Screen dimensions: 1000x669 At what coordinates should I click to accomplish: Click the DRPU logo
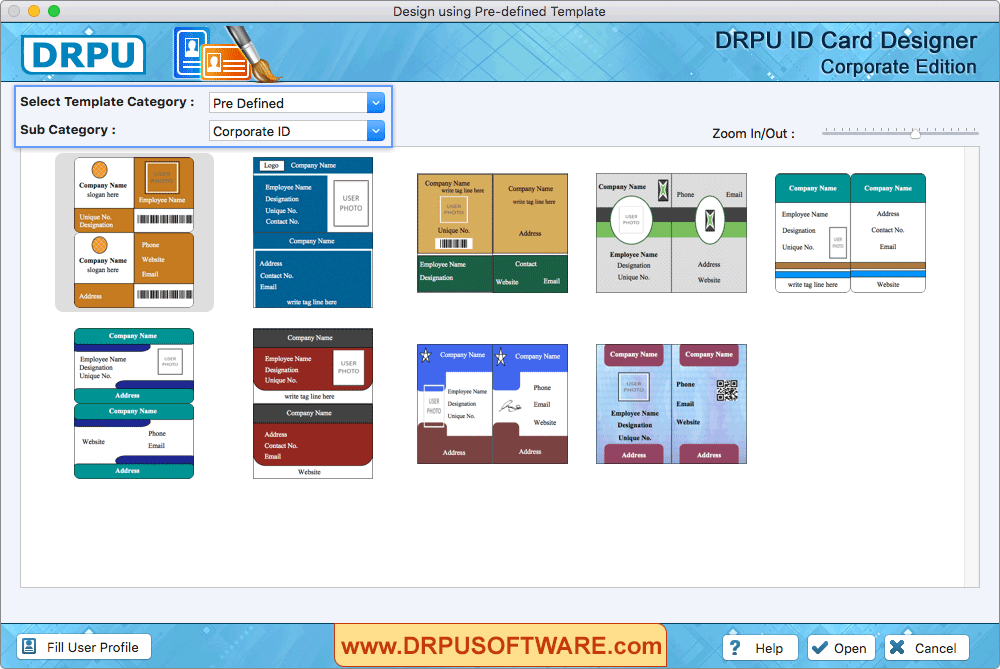point(83,55)
